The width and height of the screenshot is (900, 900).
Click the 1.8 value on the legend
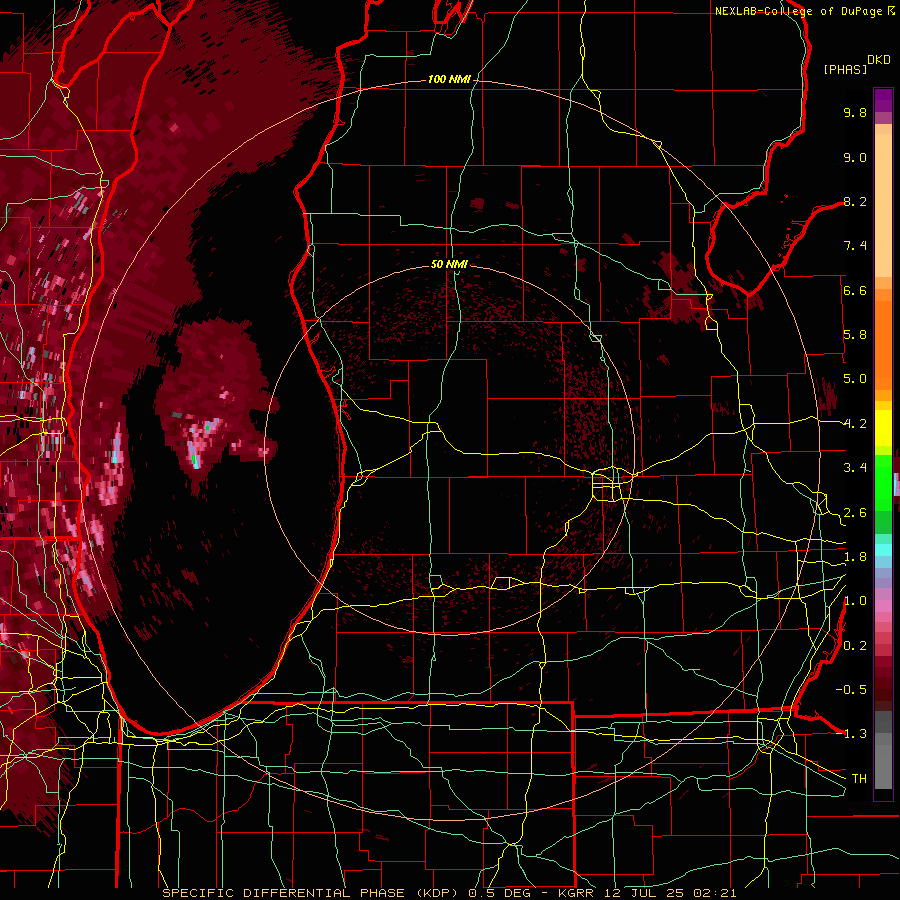point(855,557)
